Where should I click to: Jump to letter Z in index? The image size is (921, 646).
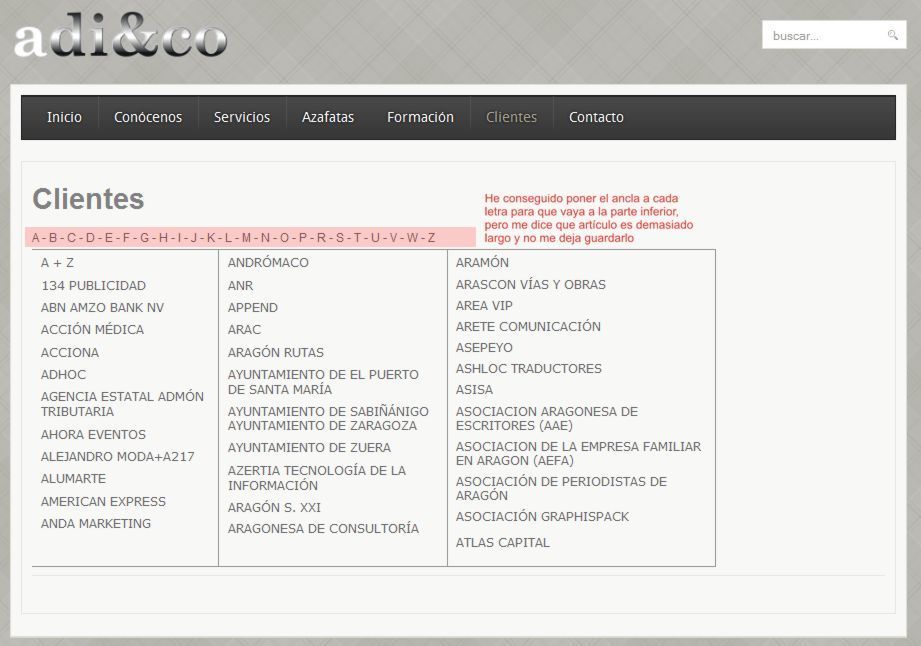432,238
